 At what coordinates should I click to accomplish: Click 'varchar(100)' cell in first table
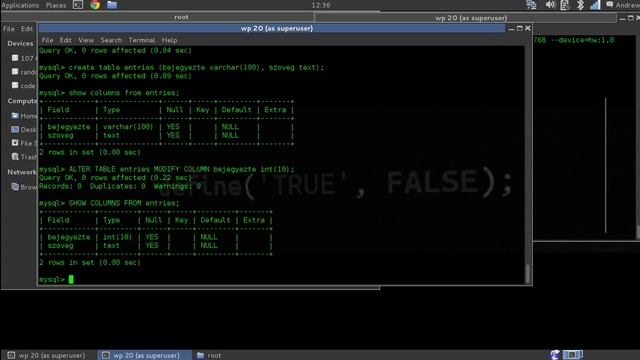coord(128,127)
